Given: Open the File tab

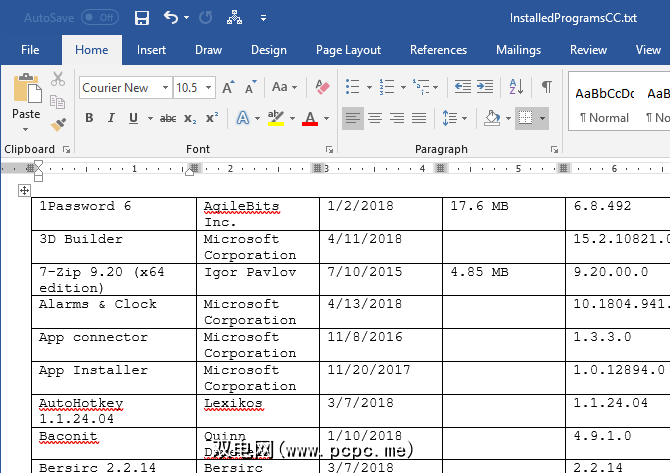Looking at the screenshot, I should point(30,50).
